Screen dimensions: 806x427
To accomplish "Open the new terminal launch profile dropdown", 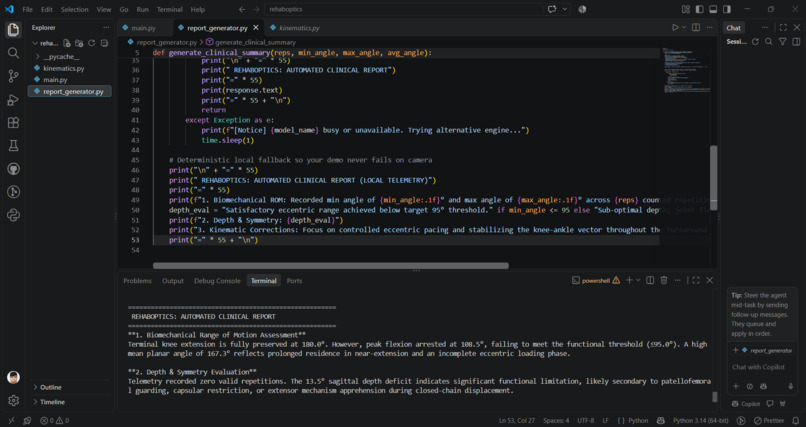I will pos(638,280).
